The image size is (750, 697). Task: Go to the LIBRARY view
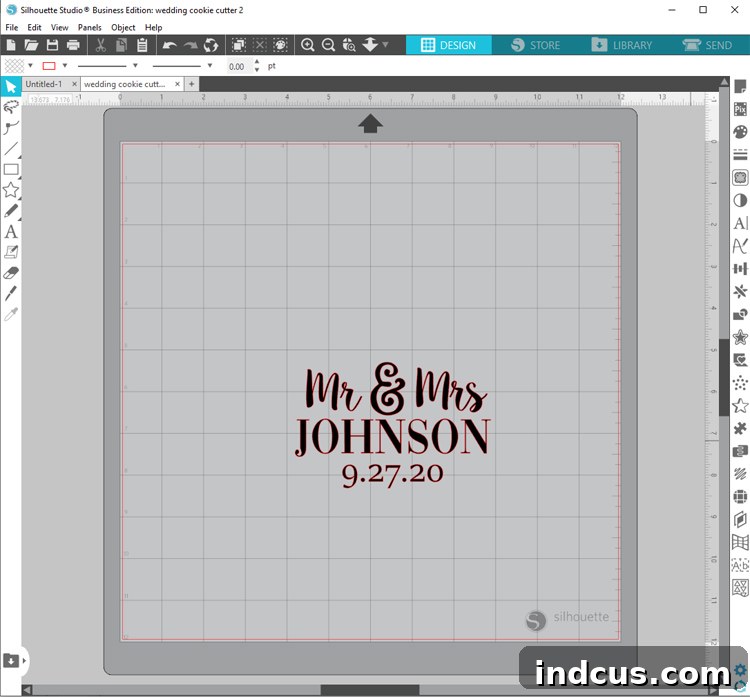click(621, 45)
